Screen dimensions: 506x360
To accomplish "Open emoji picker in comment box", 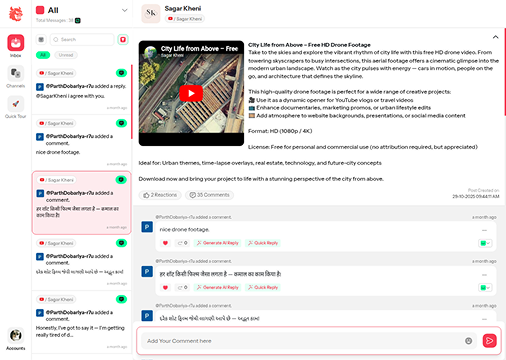I will pyautogui.click(x=469, y=341).
